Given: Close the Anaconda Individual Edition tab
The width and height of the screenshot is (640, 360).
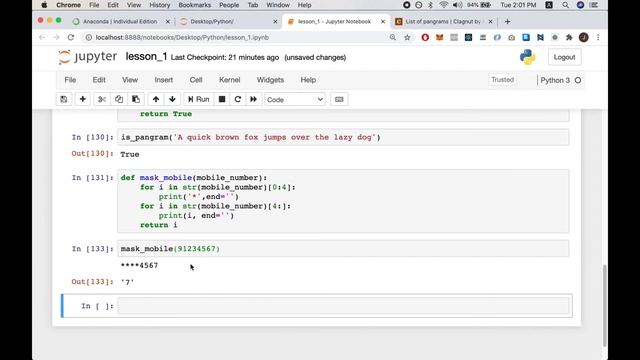Looking at the screenshot, I should tap(167, 22).
